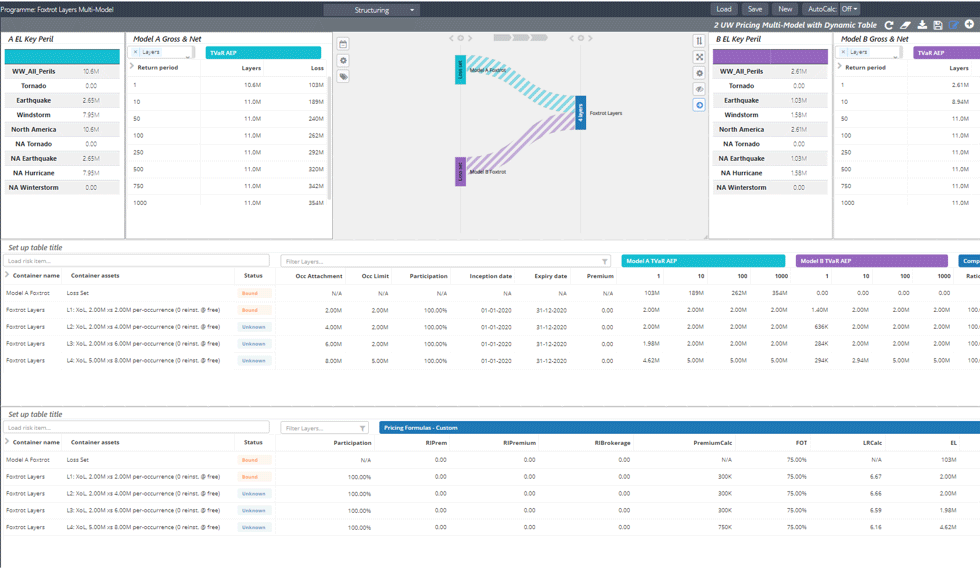
Task: Click the floppy disk save icon
Action: pyautogui.click(x=938, y=25)
